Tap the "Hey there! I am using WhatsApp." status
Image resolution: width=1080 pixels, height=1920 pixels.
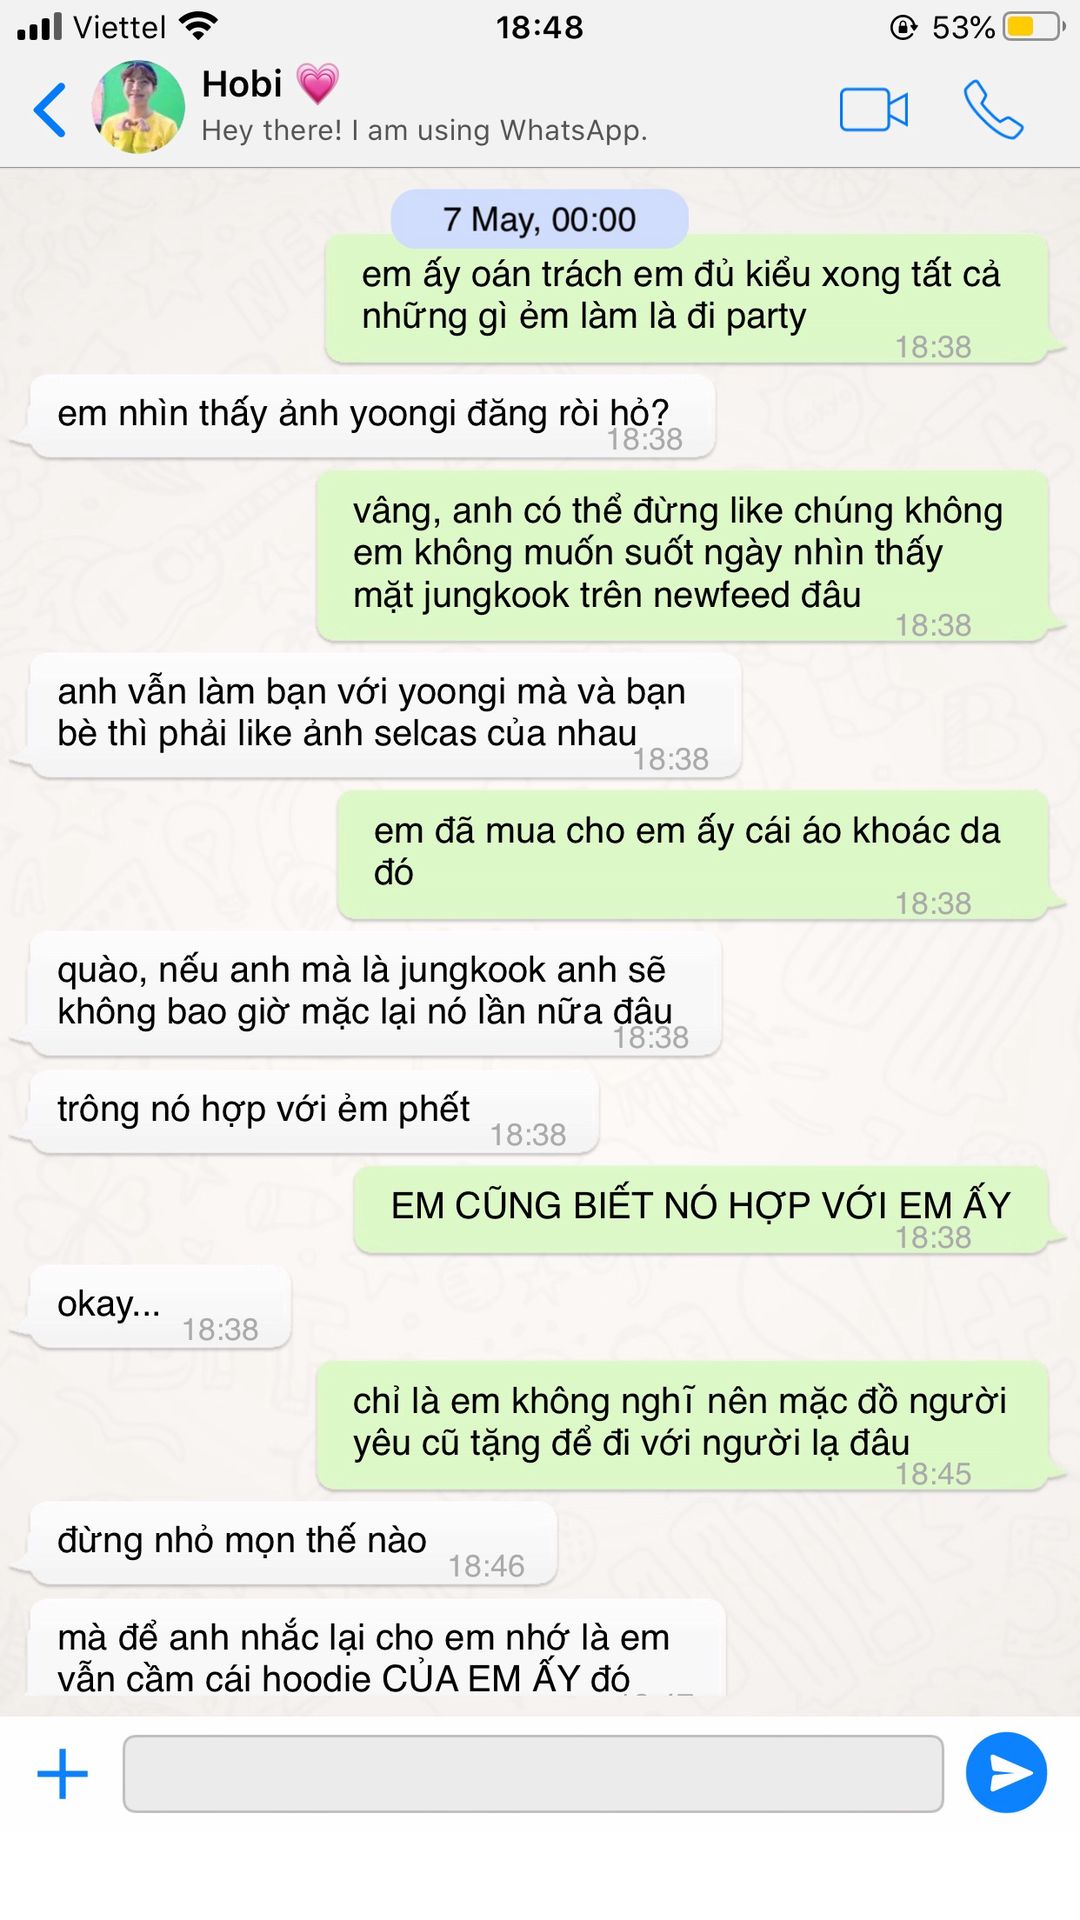point(425,131)
